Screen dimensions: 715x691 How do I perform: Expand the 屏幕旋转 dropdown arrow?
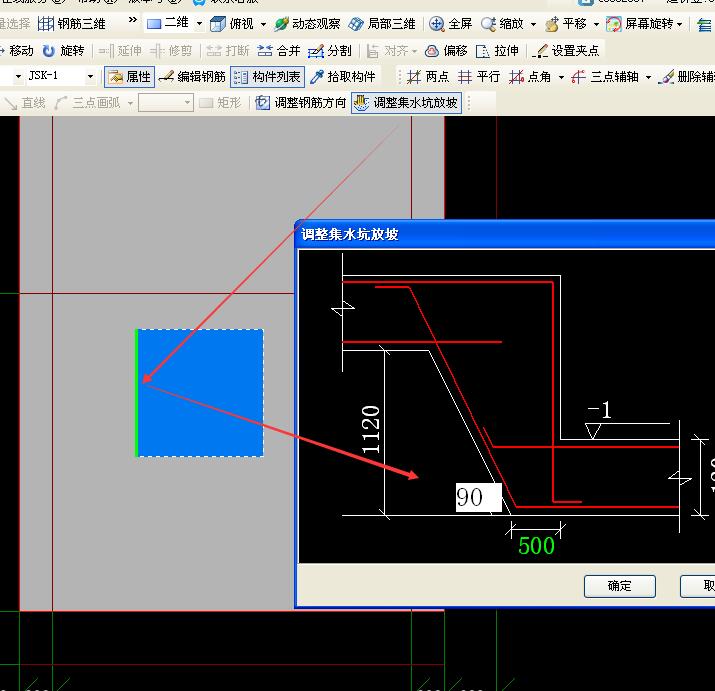(x=679, y=24)
